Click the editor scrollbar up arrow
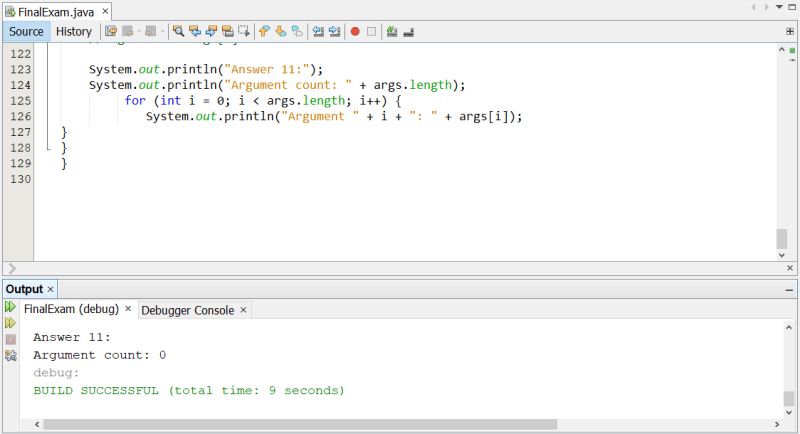 point(782,49)
